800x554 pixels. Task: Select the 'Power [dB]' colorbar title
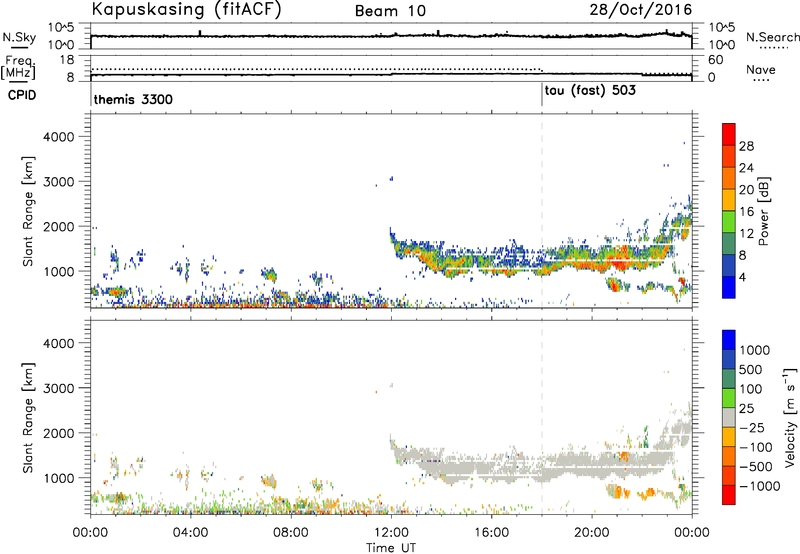tap(763, 211)
